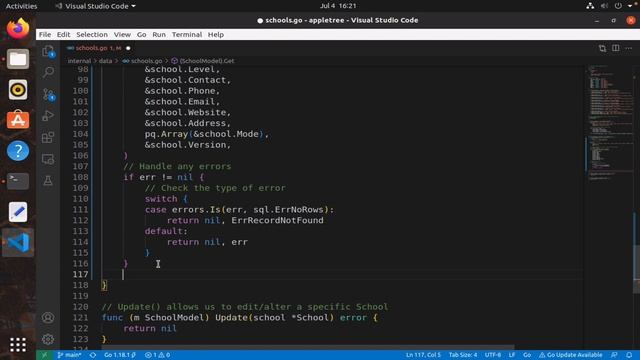Click the Open Changes icon in editor toolbar
The height and width of the screenshot is (360, 640).
coord(602,48)
